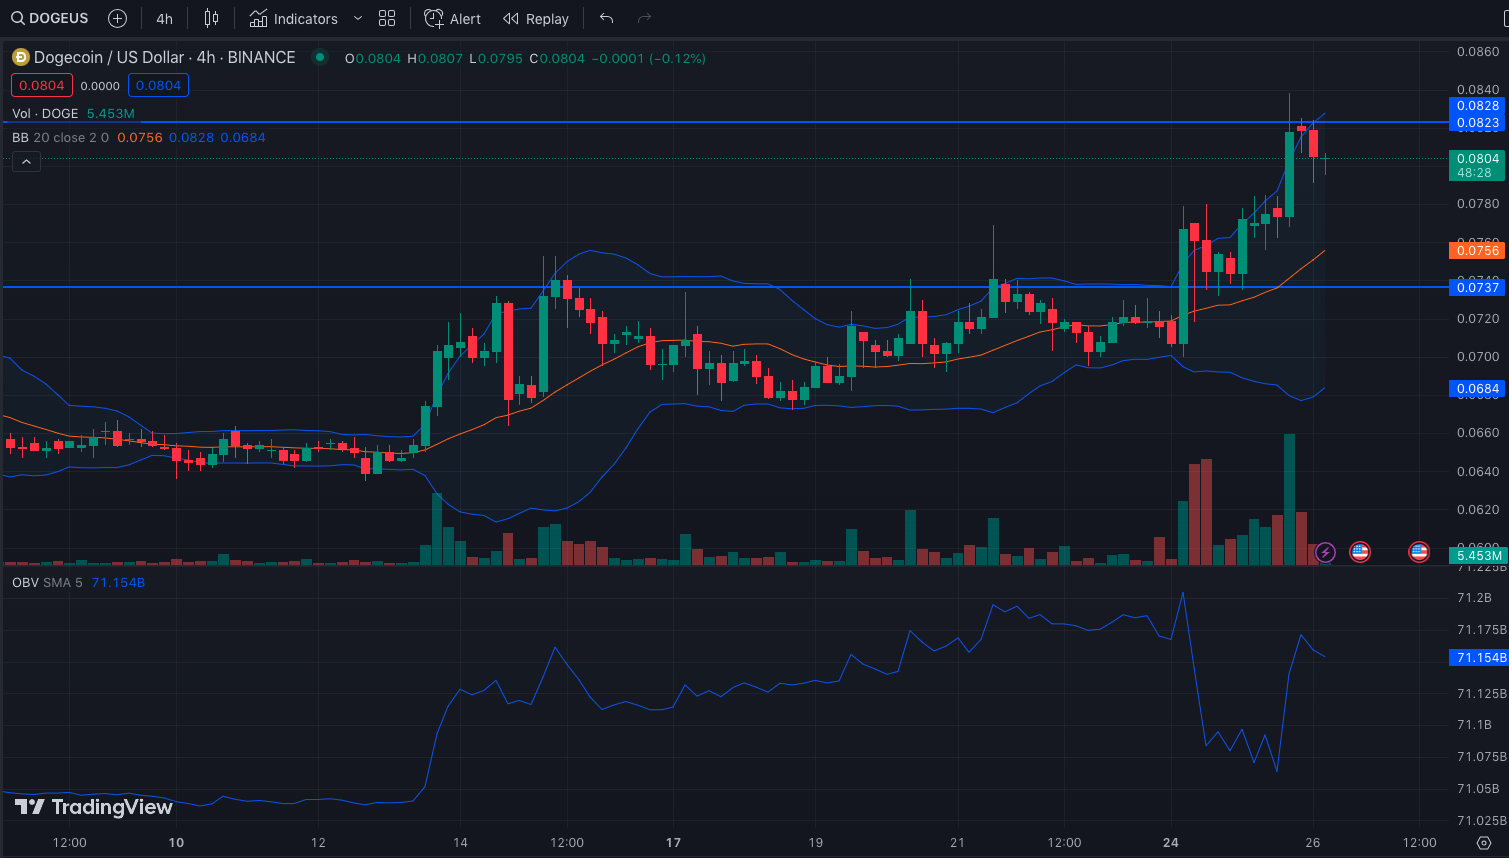This screenshot has height=858, width=1509.
Task: Click the 0.0828 upper band price label
Action: click(x=1477, y=106)
